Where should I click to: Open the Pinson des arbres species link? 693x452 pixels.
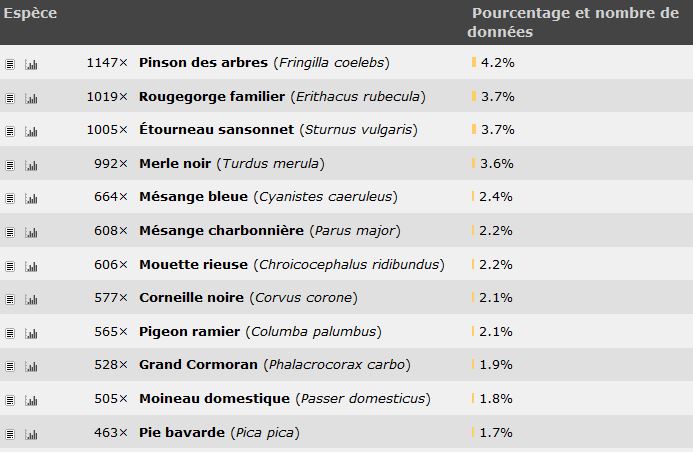click(x=203, y=62)
